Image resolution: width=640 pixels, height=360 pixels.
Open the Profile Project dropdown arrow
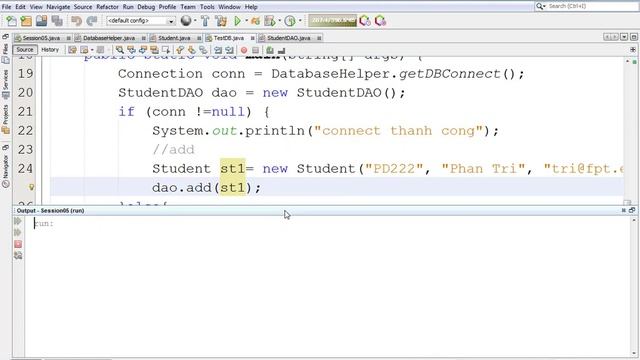coord(279,21)
